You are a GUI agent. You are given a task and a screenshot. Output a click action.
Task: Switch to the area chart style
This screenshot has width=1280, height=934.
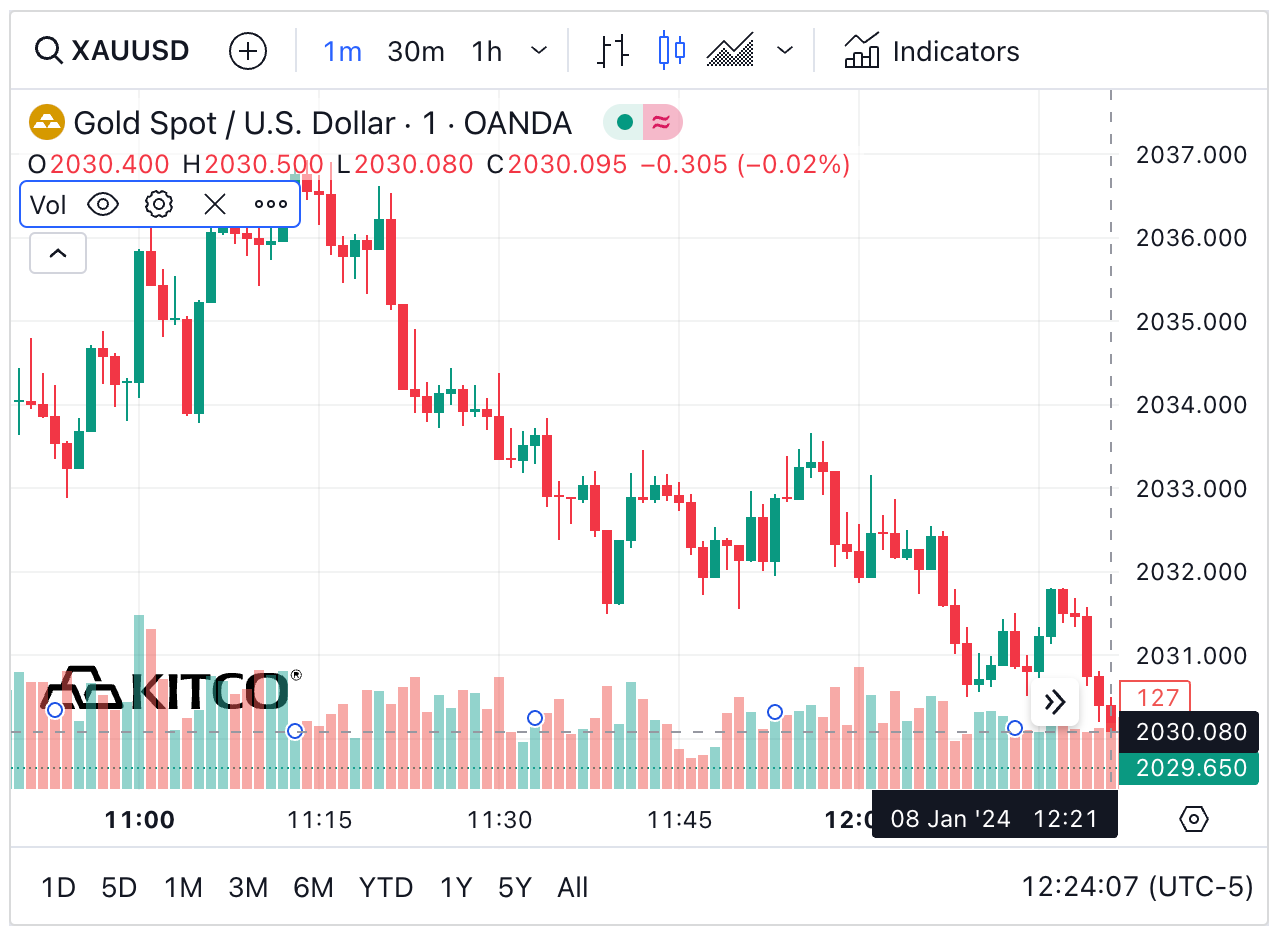[730, 51]
